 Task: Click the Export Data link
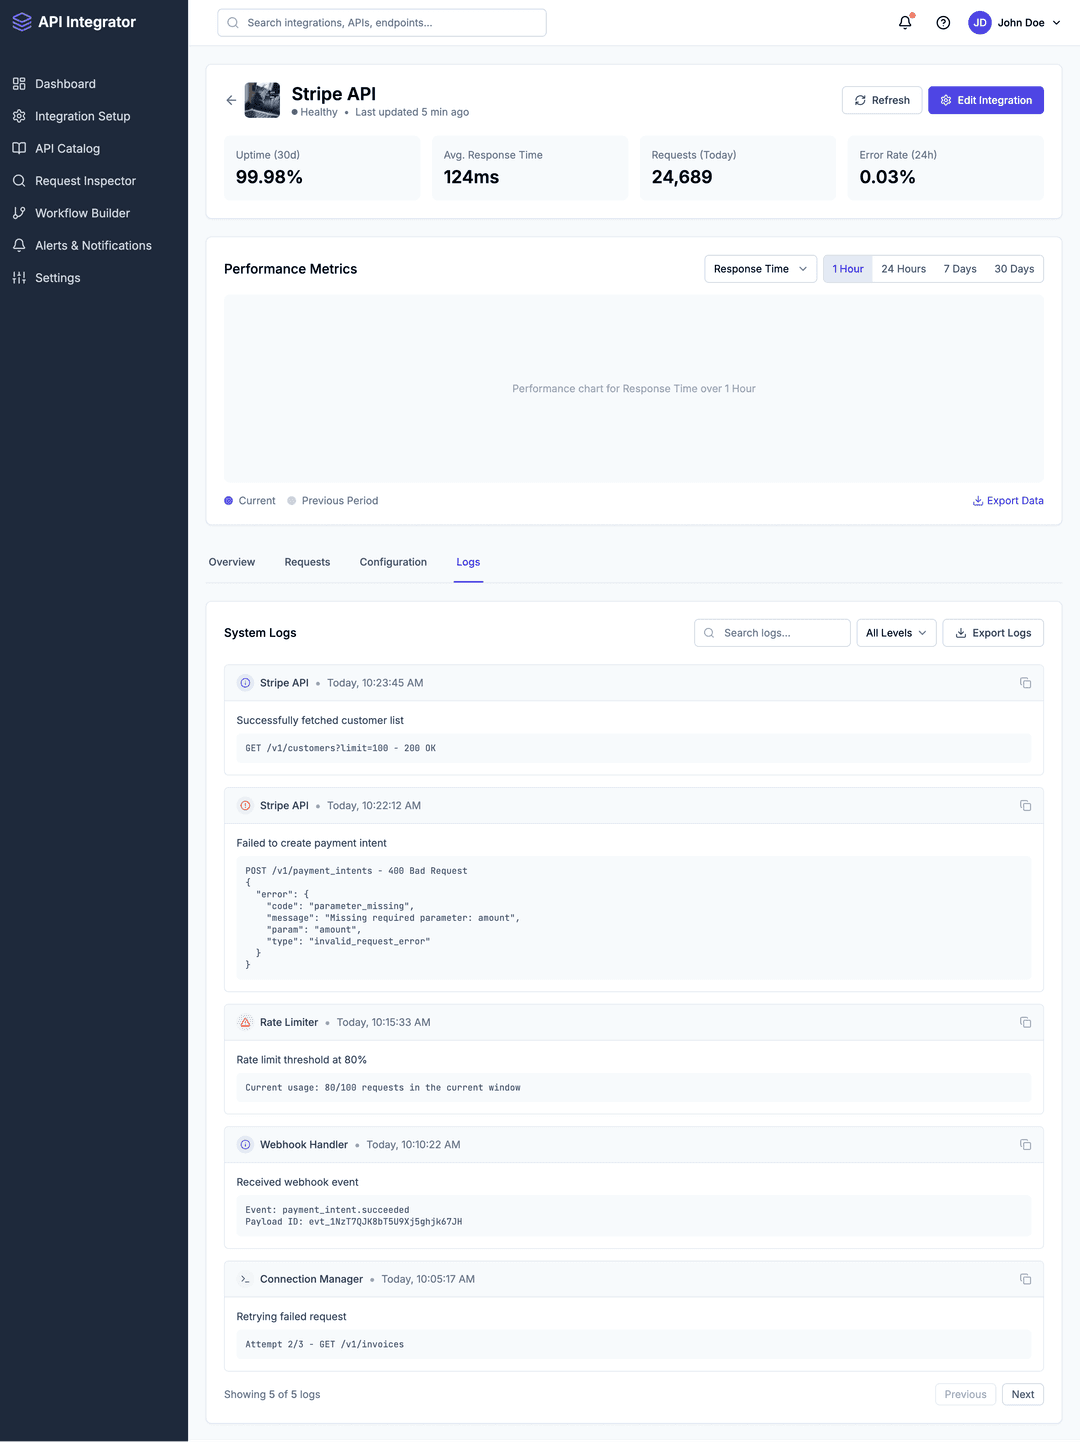pyautogui.click(x=1008, y=500)
